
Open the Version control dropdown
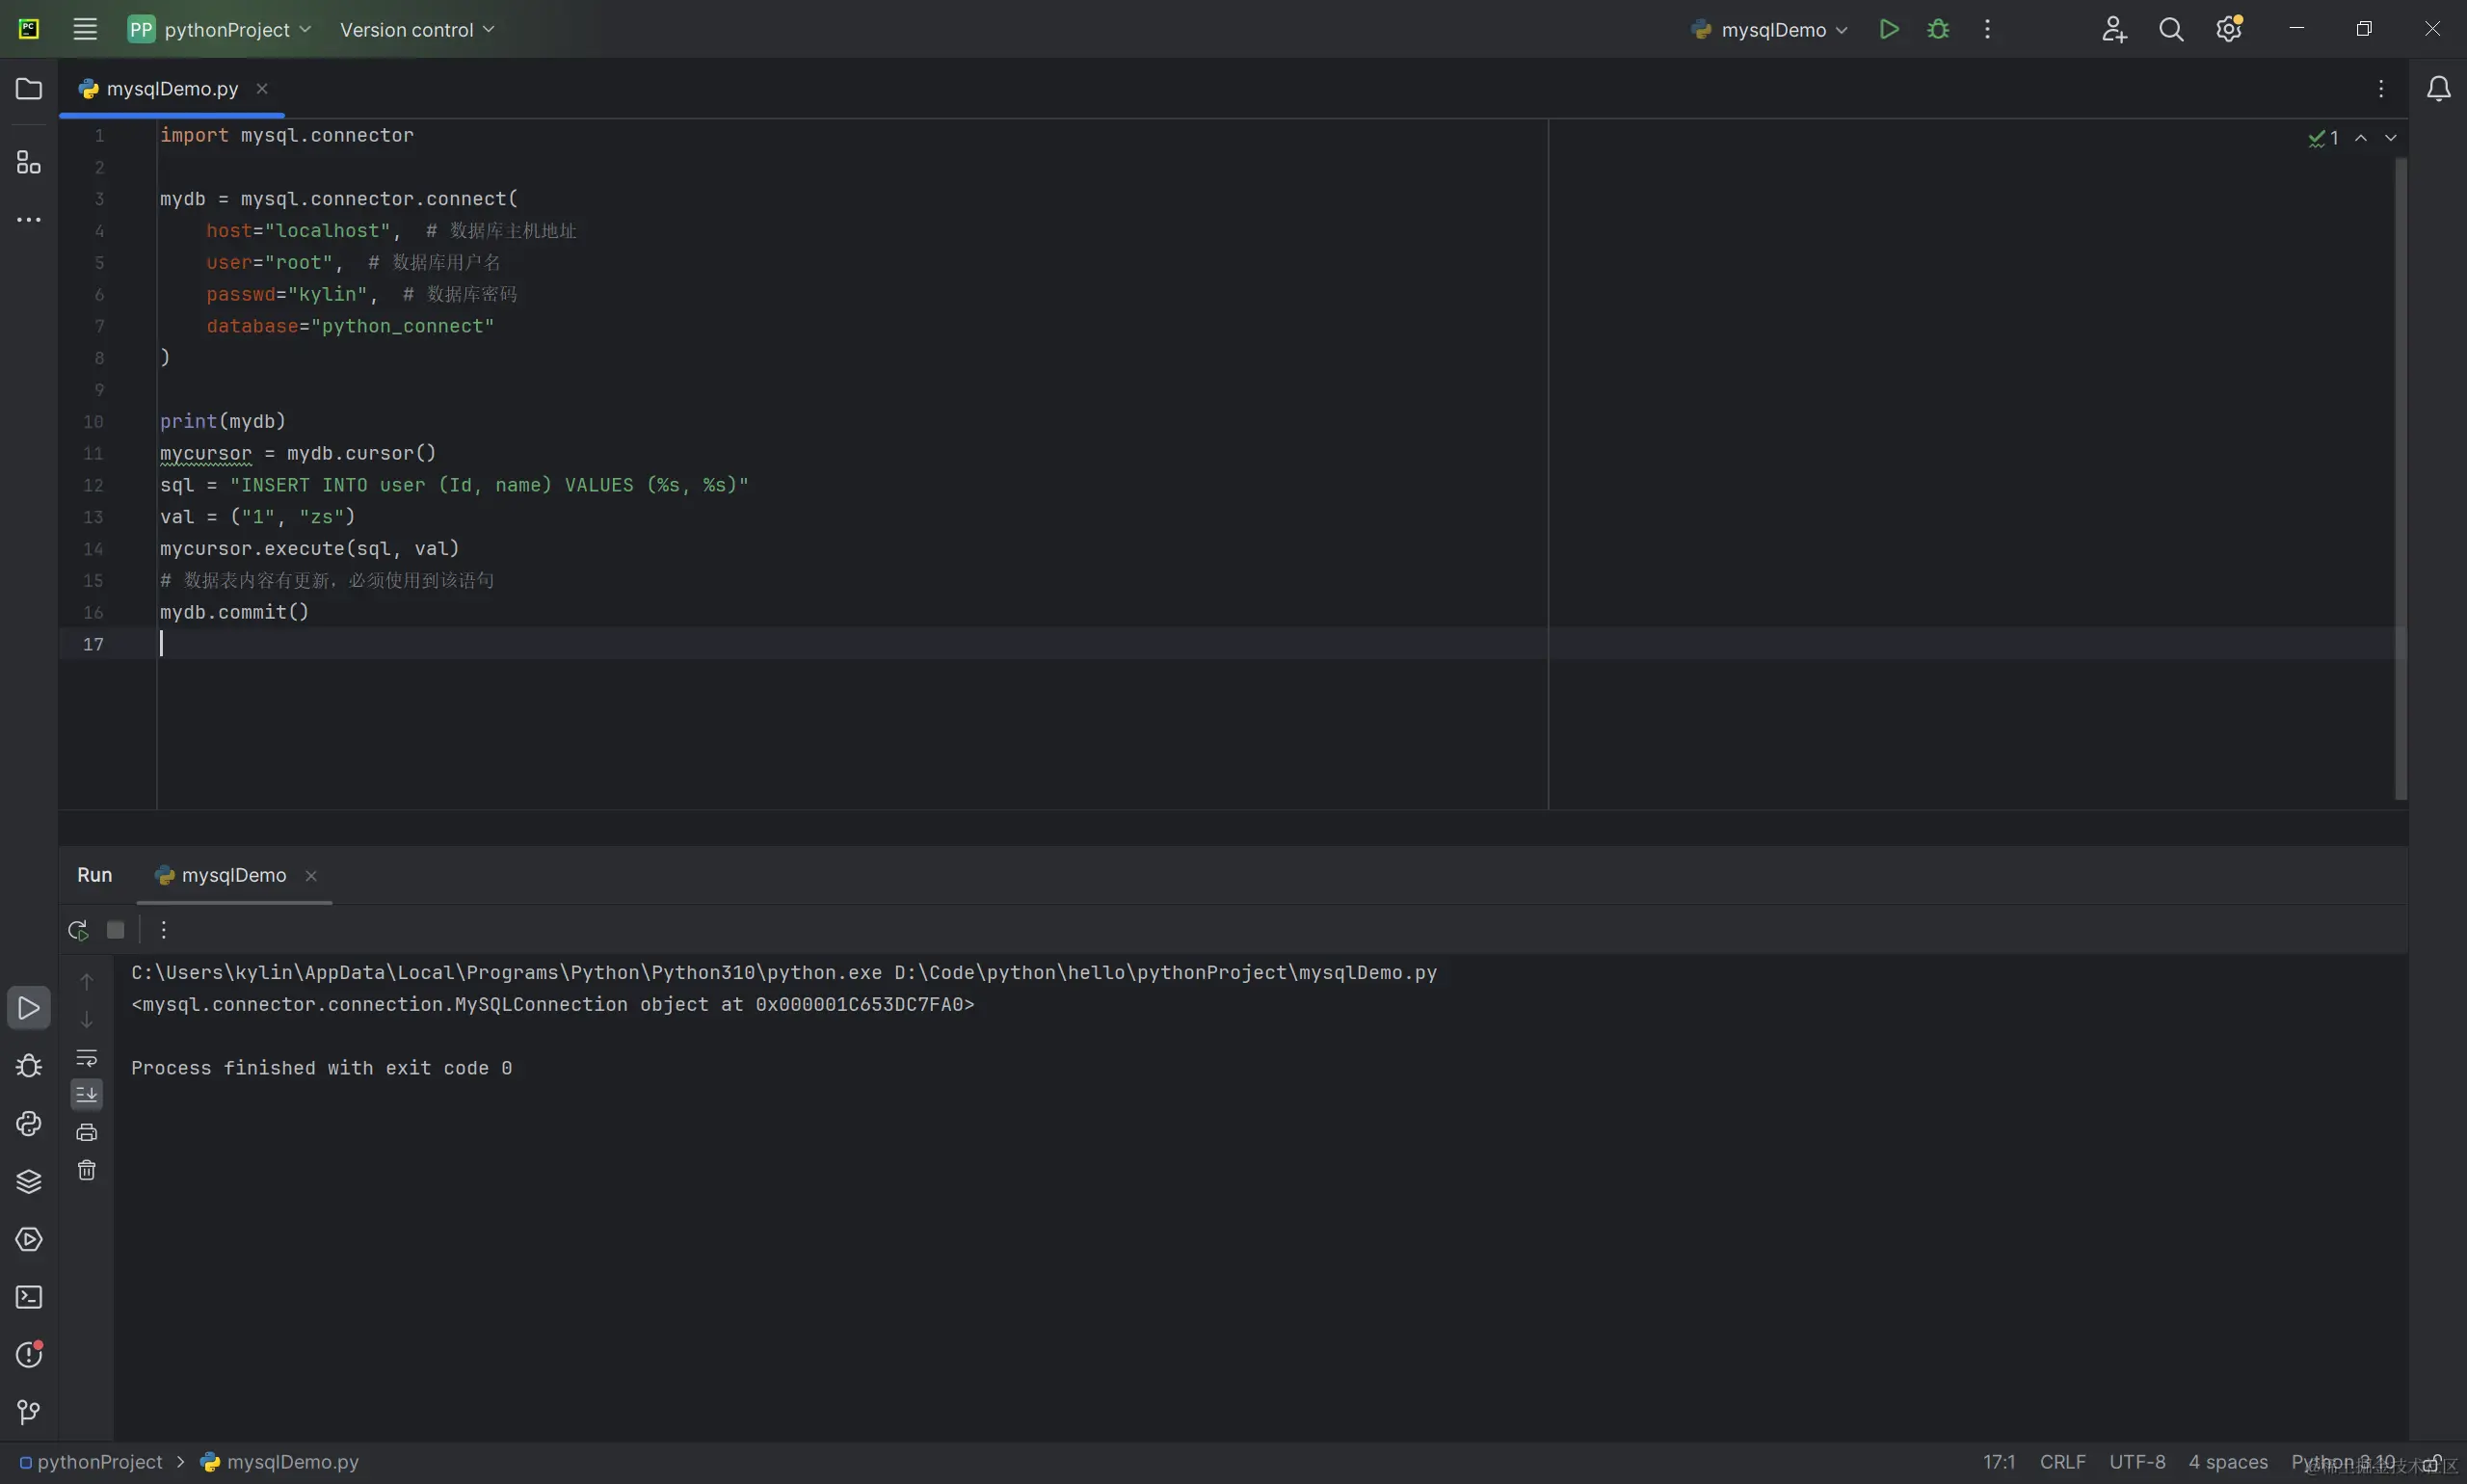417,29
